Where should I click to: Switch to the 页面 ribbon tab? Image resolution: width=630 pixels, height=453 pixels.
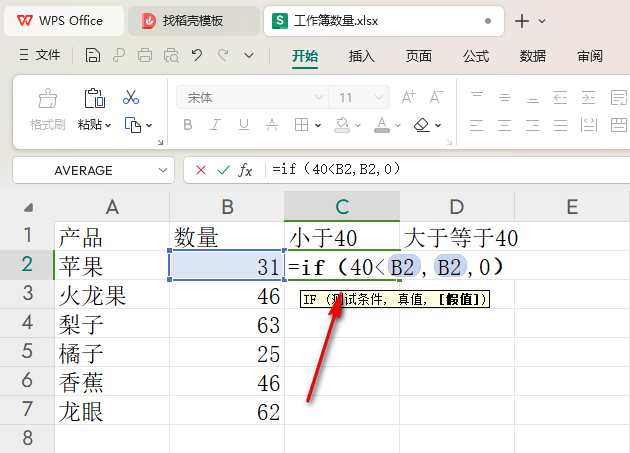tap(419, 56)
